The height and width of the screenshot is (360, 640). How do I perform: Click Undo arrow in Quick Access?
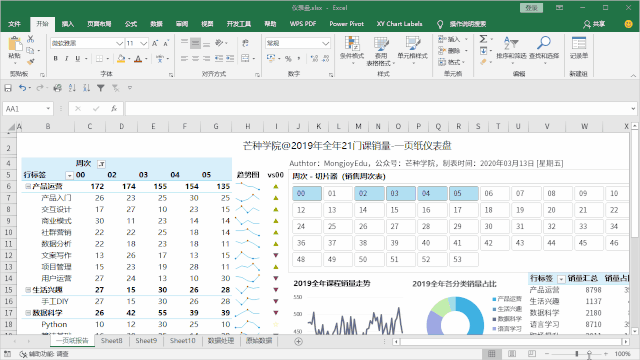coord(22,88)
